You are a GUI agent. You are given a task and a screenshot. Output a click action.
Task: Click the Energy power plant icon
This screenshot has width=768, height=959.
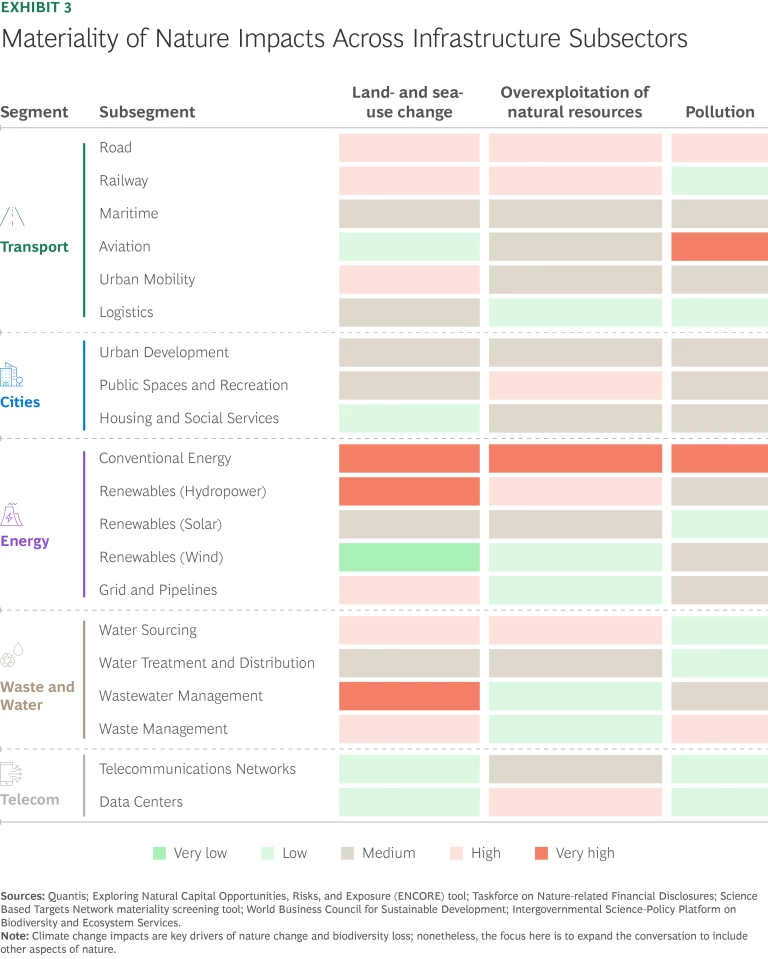point(12,516)
